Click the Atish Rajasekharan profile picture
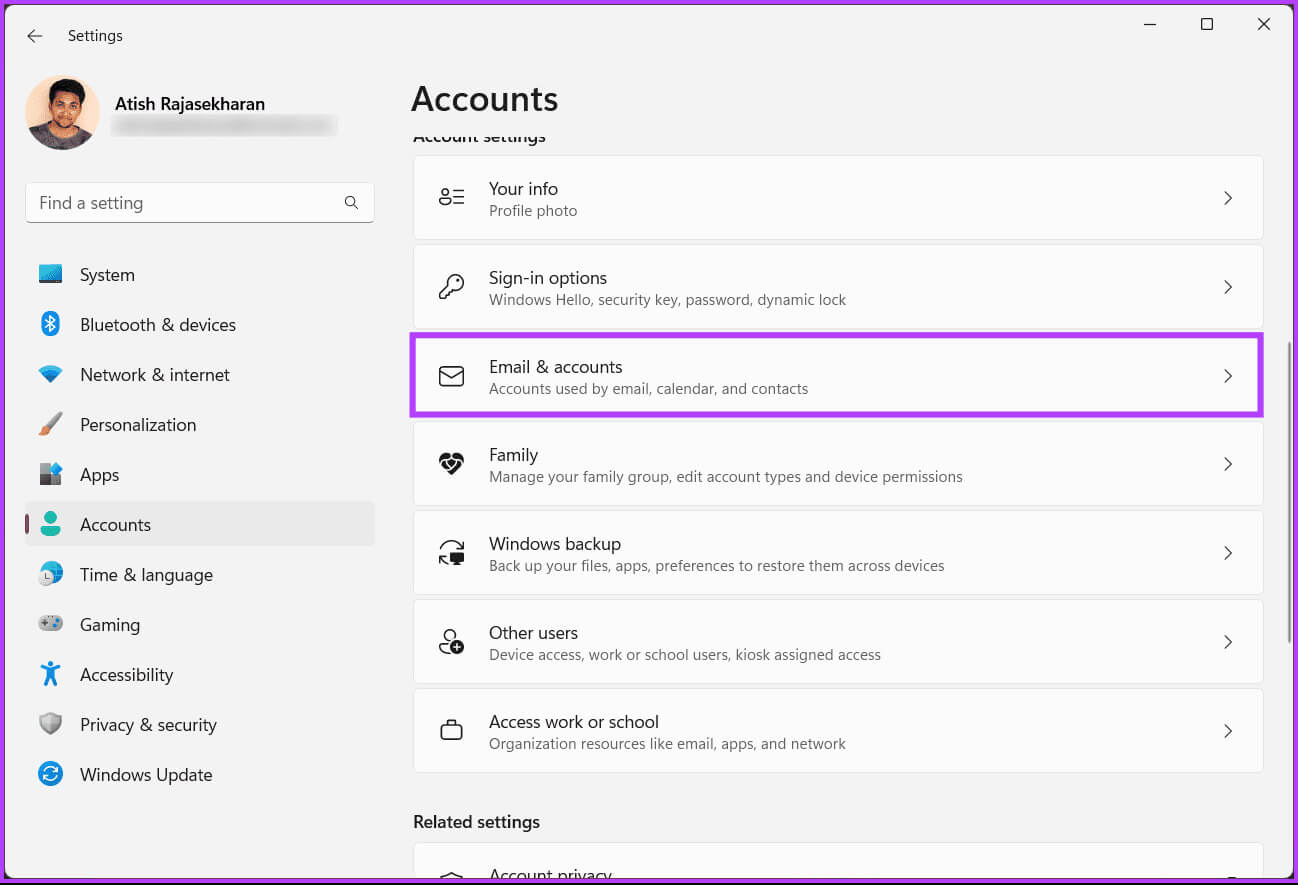This screenshot has height=885, width=1298. 62,113
